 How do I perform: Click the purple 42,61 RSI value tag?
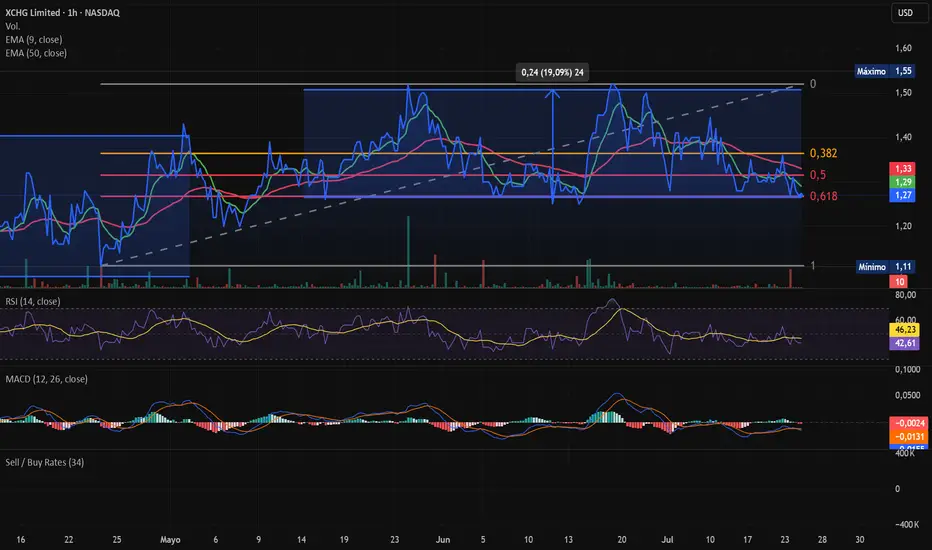(x=905, y=343)
